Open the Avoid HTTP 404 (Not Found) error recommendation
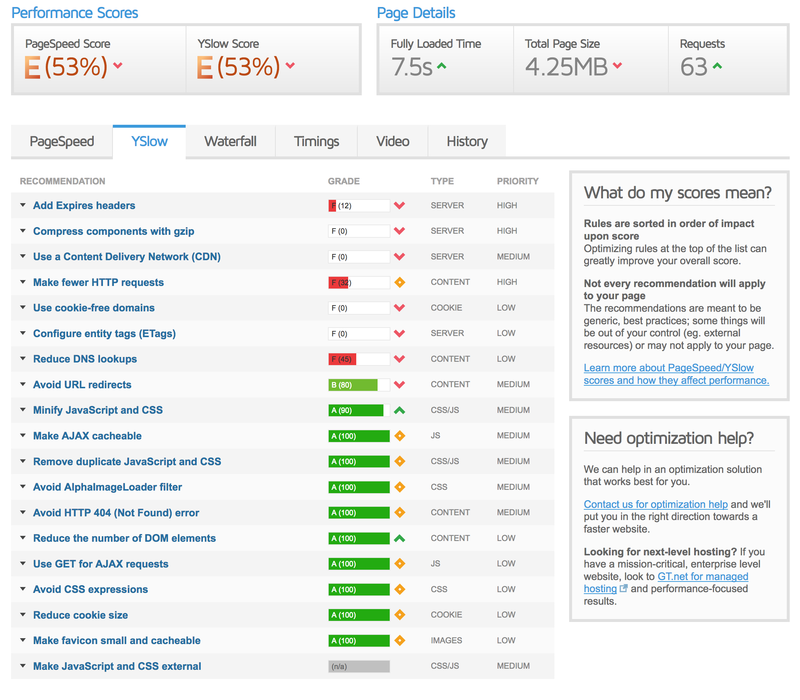800x700 pixels. tap(116, 513)
